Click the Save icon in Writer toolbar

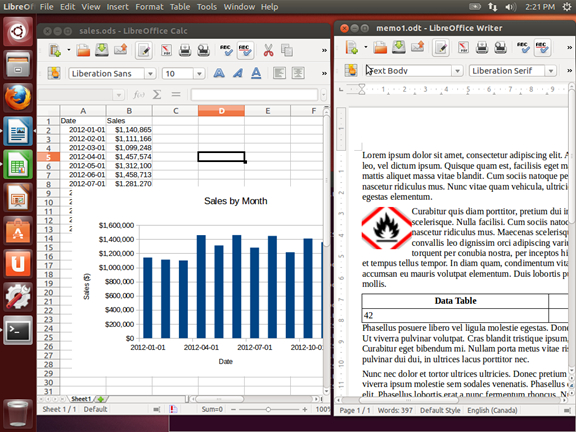pyautogui.click(x=399, y=47)
